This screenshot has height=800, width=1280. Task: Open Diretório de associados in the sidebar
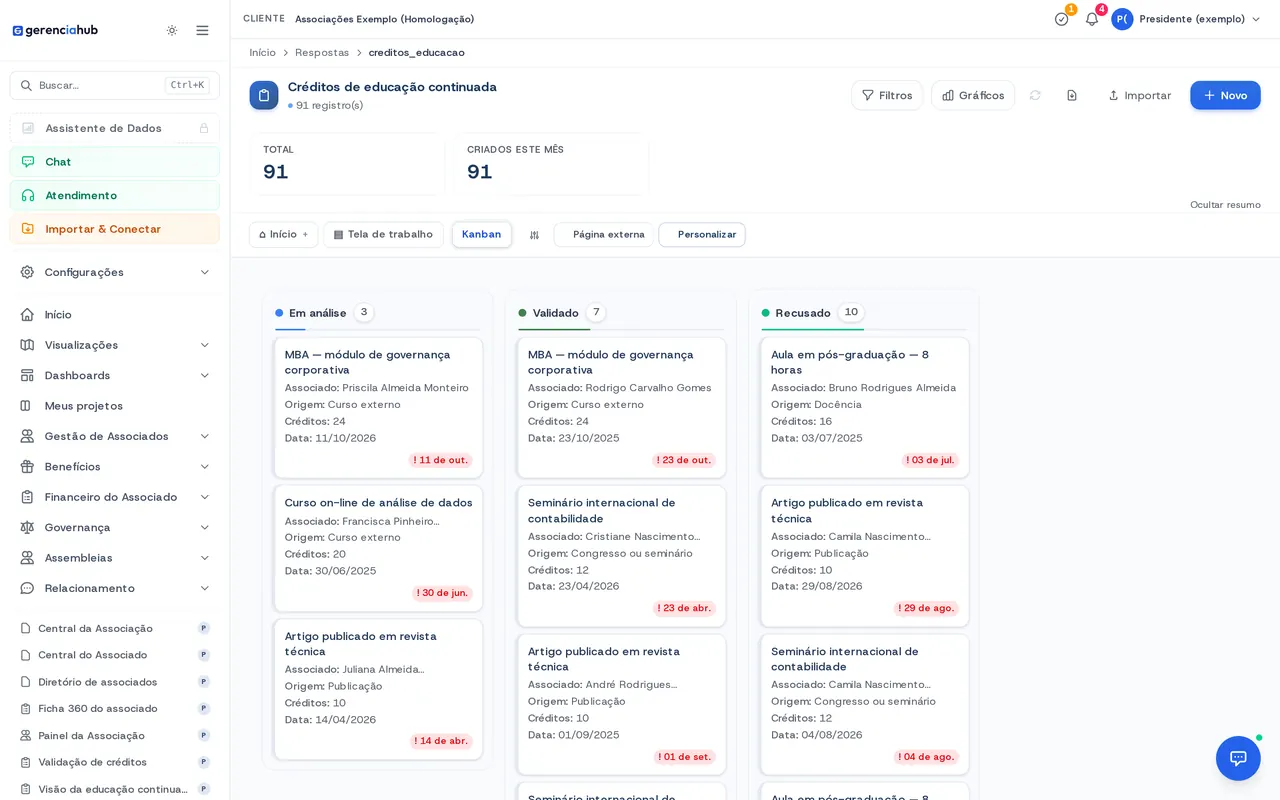[115, 682]
